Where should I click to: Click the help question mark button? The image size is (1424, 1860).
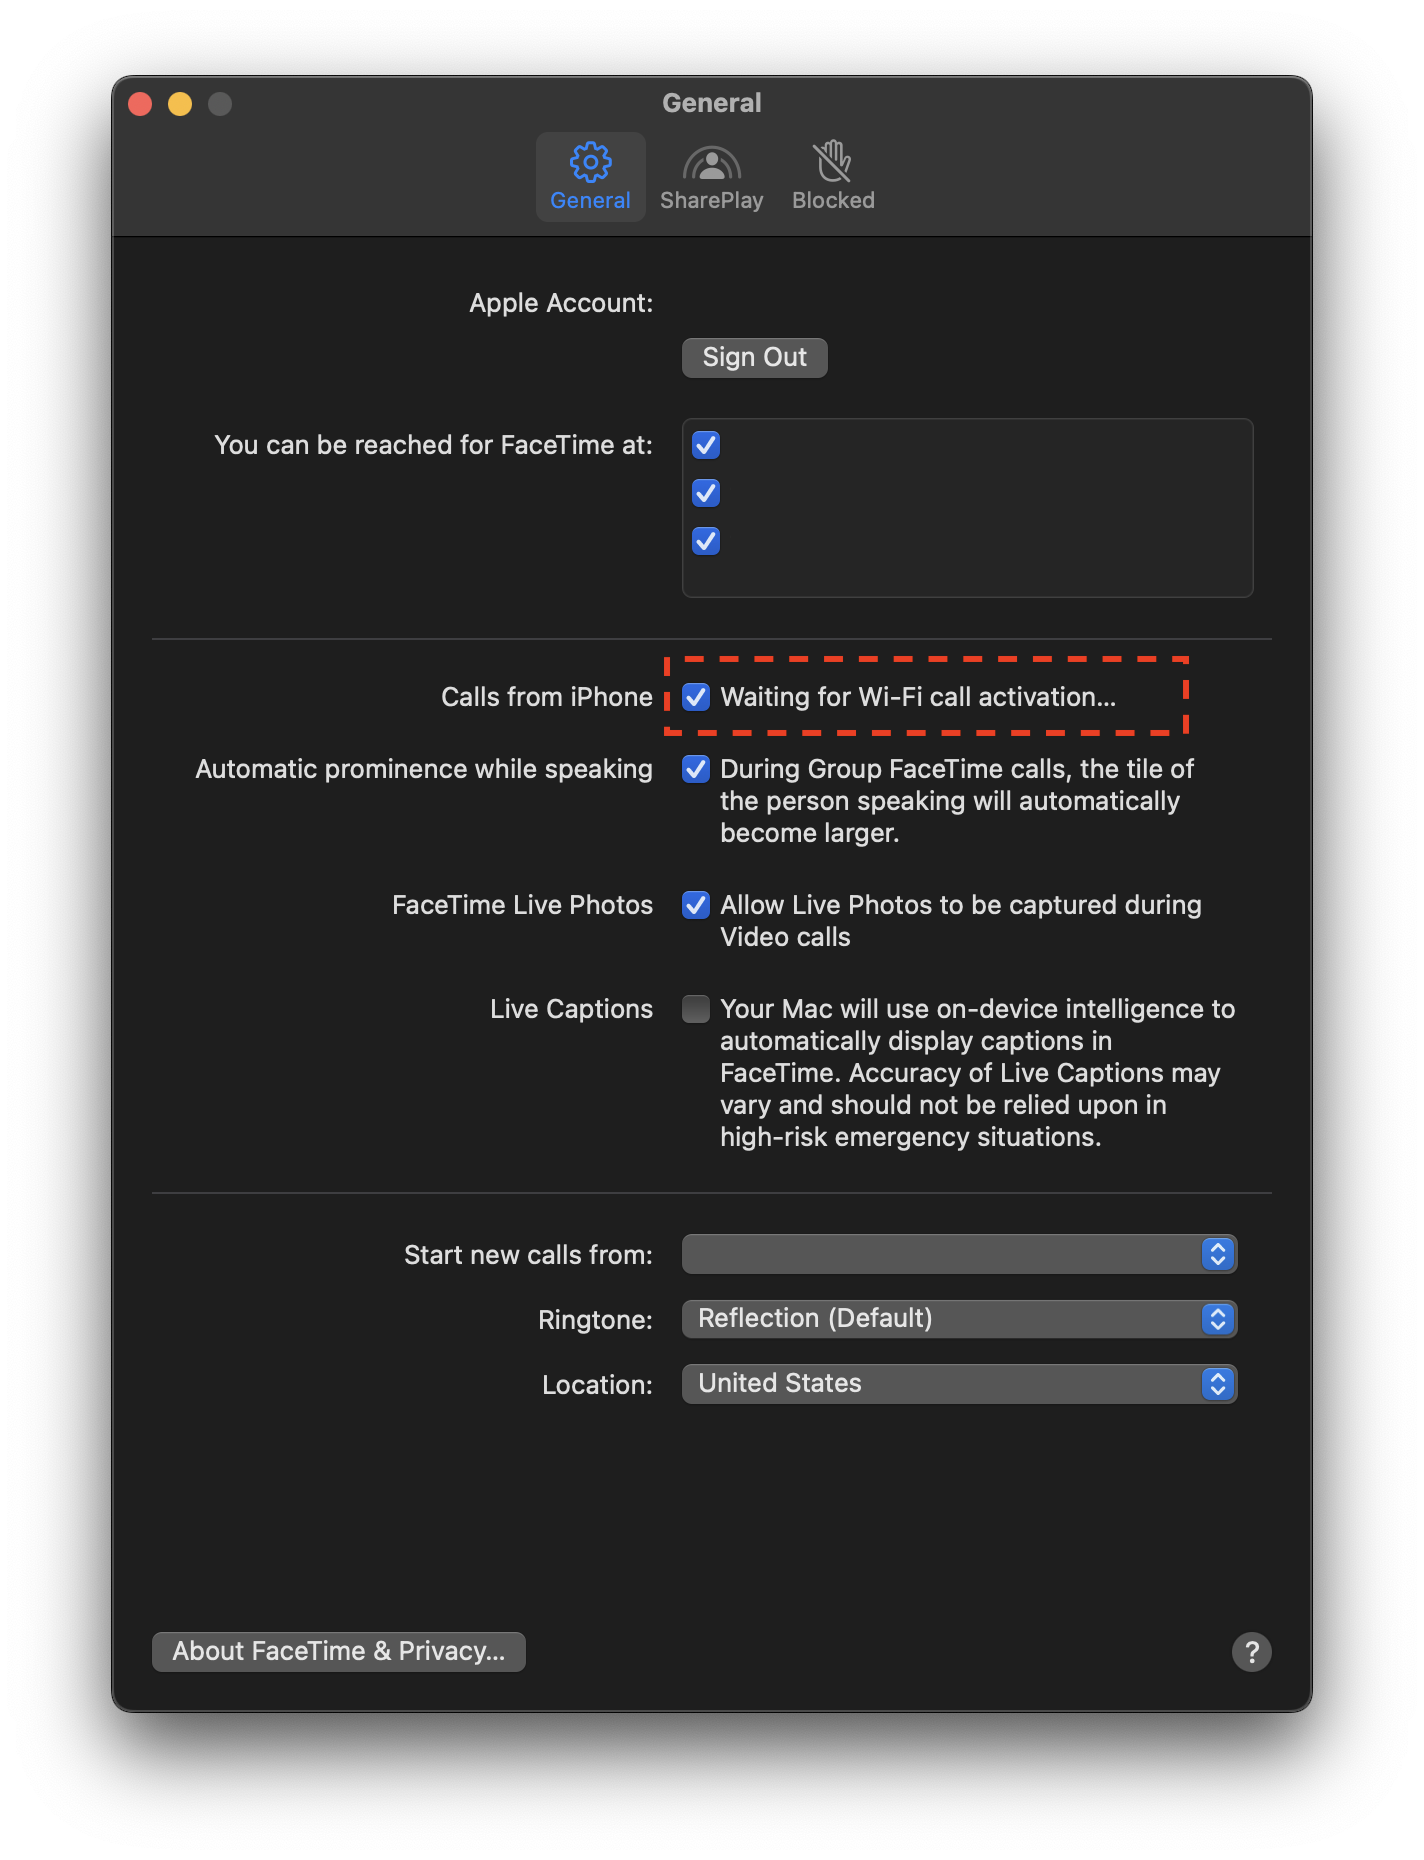1251,1651
